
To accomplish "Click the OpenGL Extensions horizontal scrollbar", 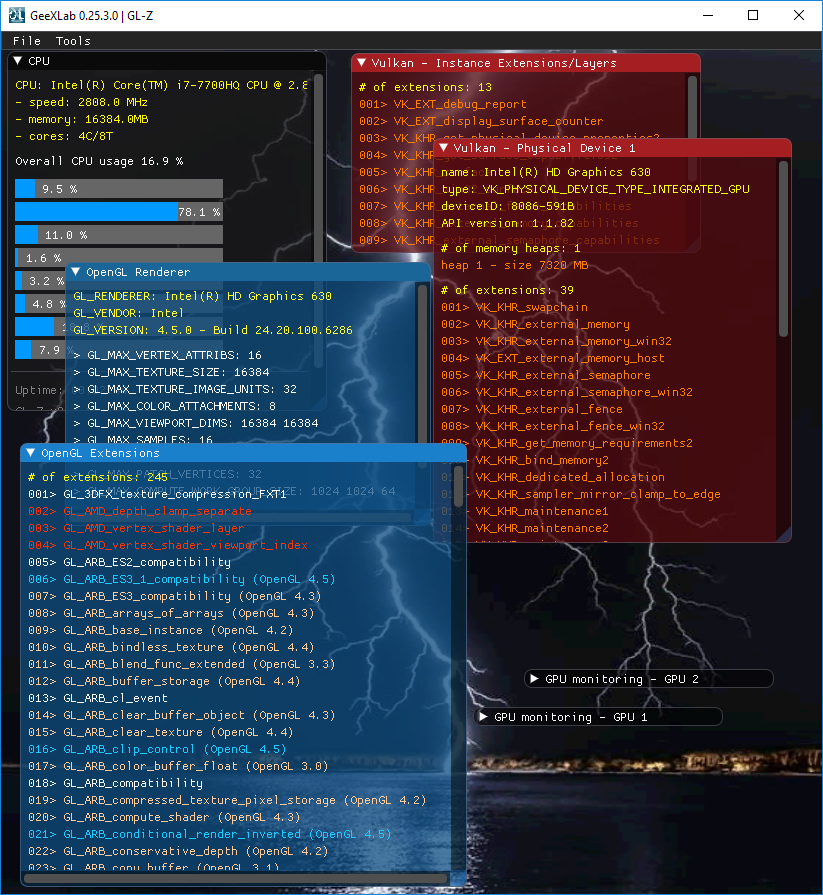I will click(237, 878).
